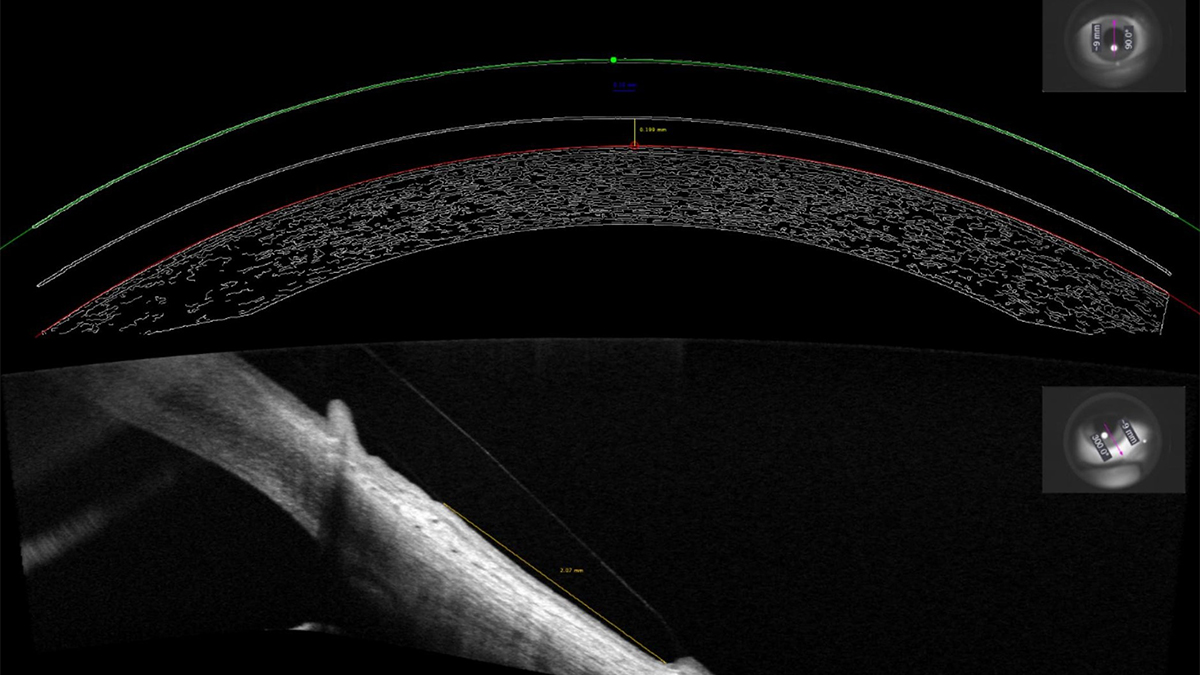The image size is (1200, 675).
Task: Click the 90.0° angle label
Action: [1130, 38]
